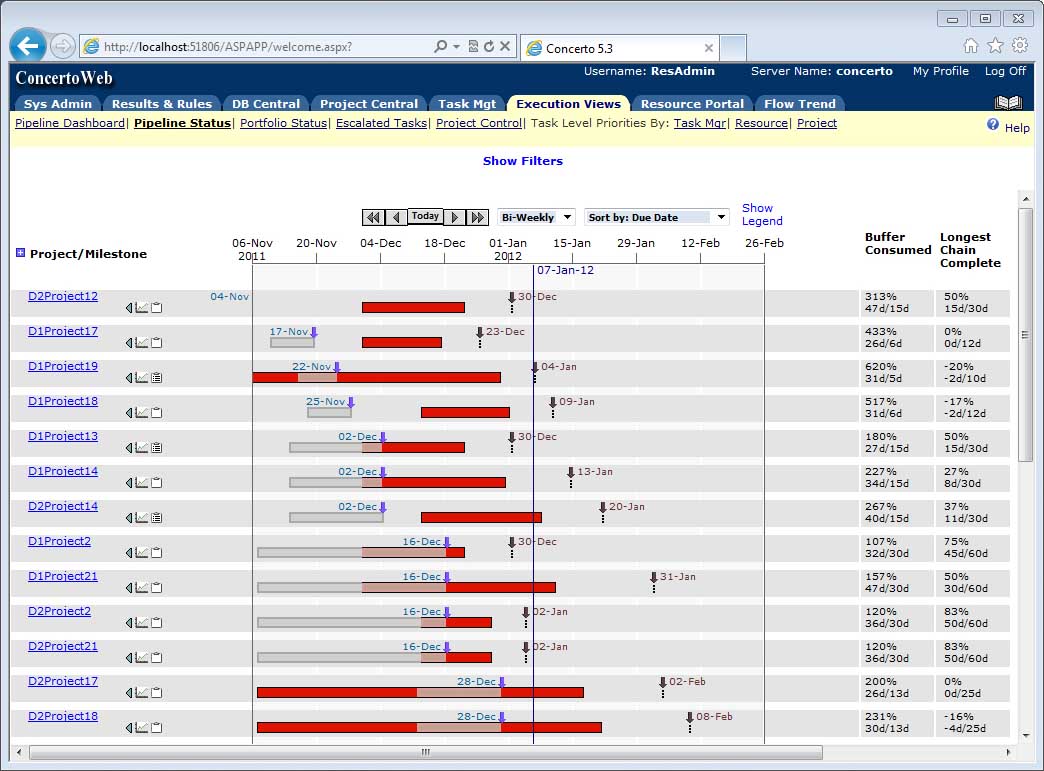
Task: Open the Flow Trend tab
Action: (x=799, y=104)
